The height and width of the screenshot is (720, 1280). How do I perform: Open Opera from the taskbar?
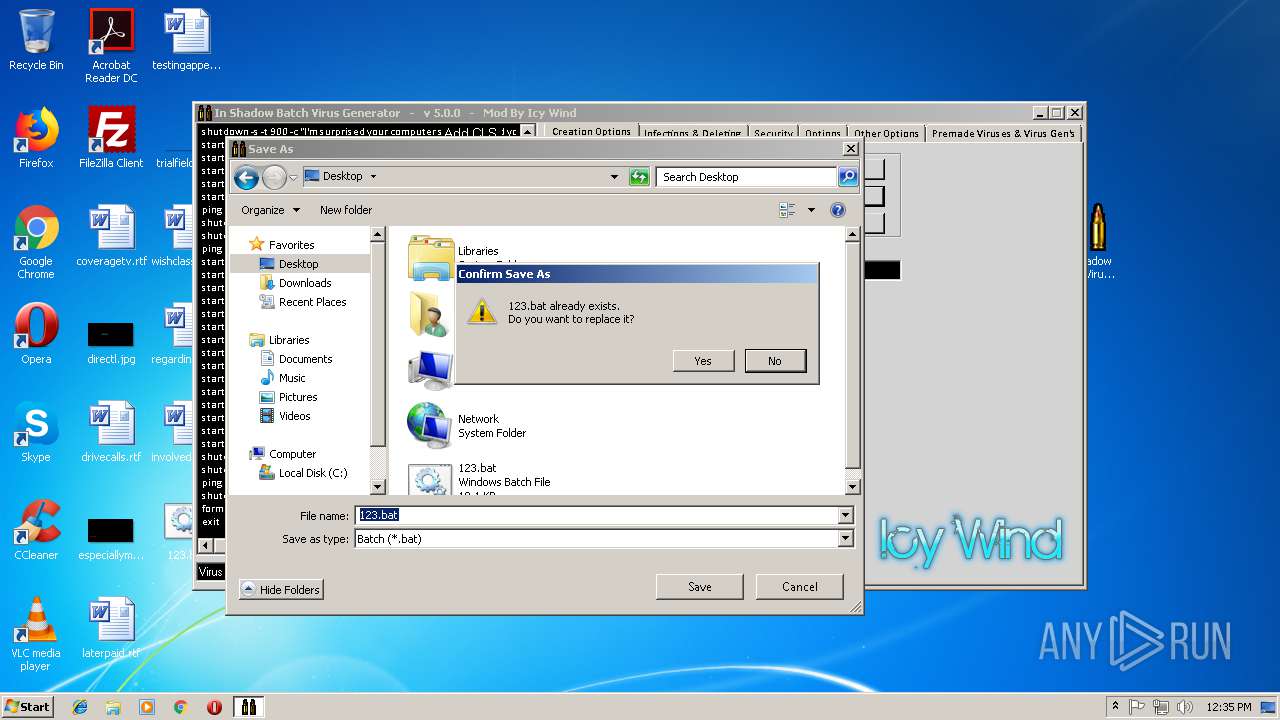point(214,707)
